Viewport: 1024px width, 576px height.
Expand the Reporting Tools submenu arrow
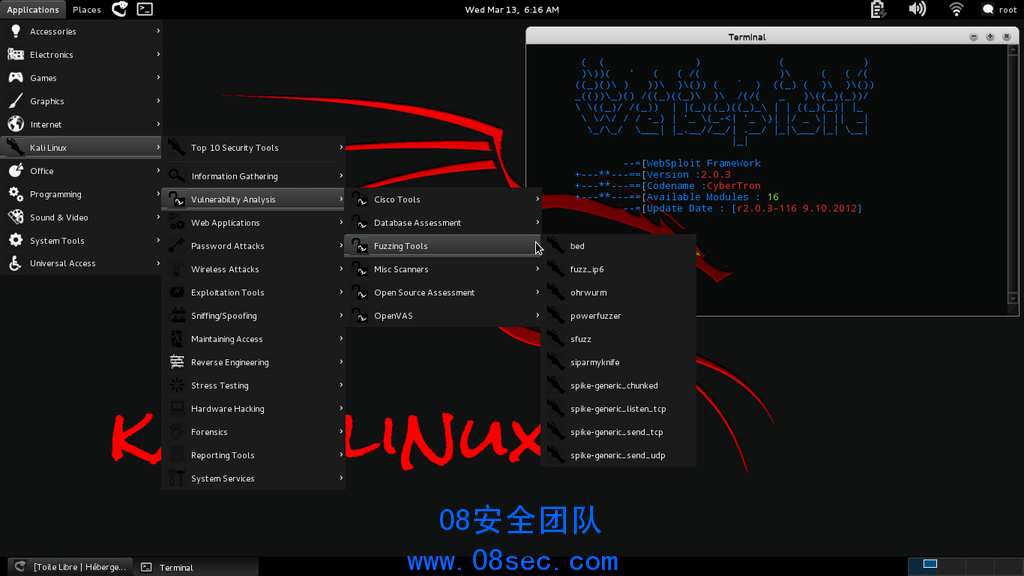pos(341,455)
